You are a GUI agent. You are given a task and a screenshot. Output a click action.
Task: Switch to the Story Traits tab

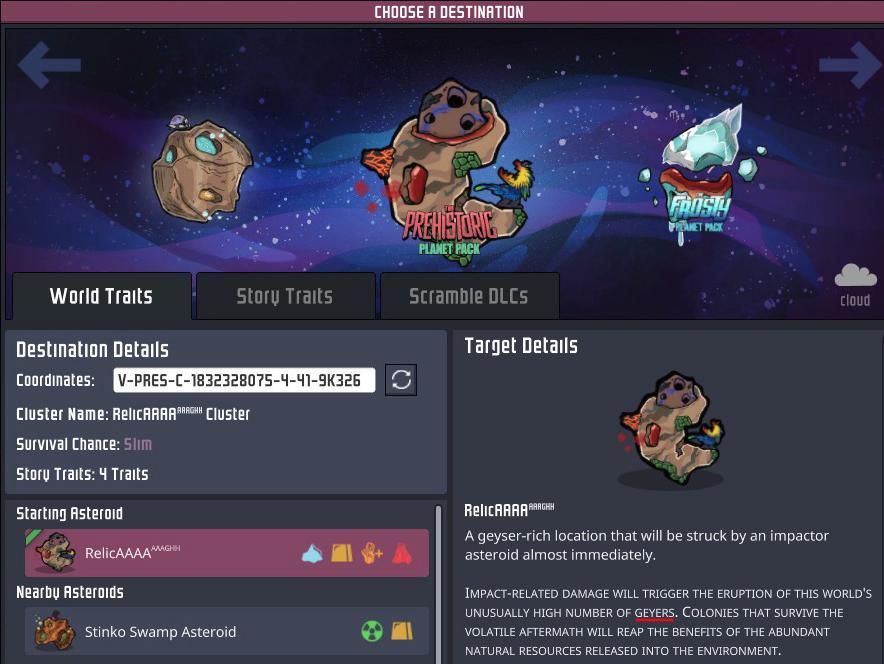coord(285,296)
